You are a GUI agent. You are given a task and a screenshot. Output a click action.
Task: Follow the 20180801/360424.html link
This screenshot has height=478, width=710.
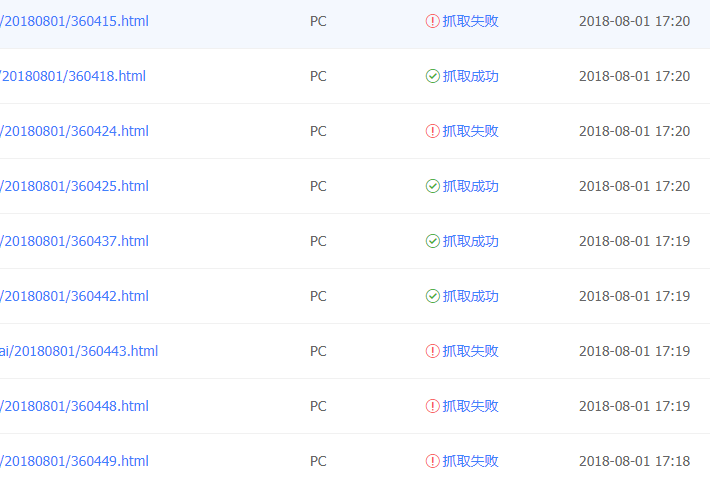click(x=75, y=131)
